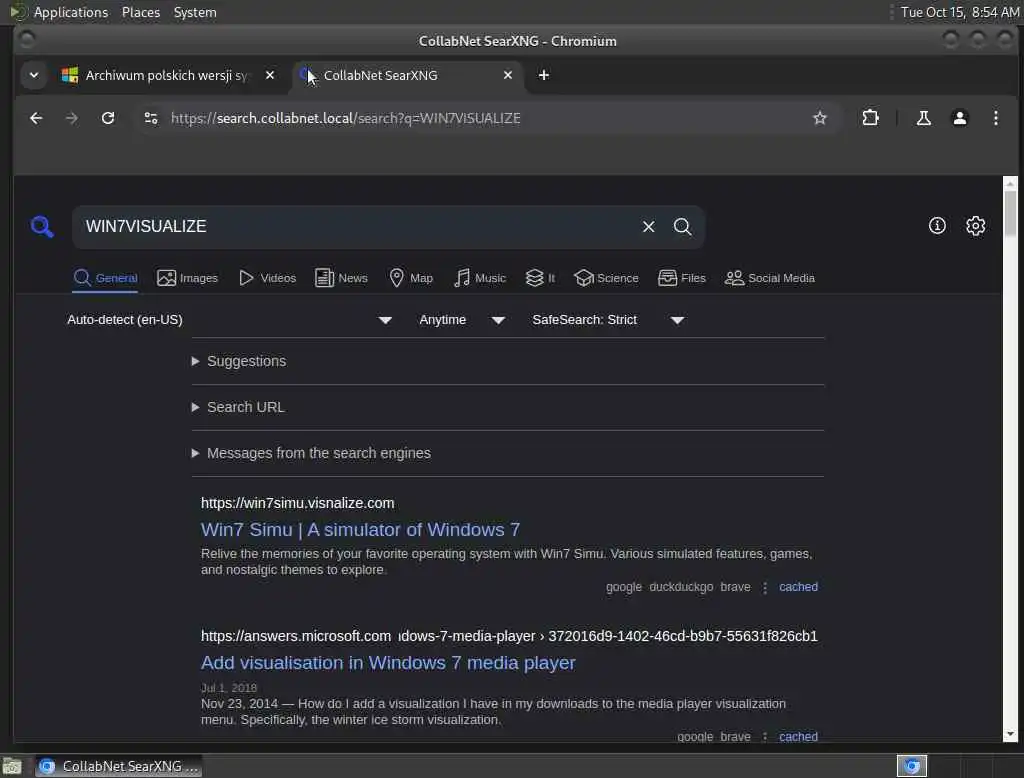Click the scrollbar up arrow
Image resolution: width=1024 pixels, height=778 pixels.
1010,184
